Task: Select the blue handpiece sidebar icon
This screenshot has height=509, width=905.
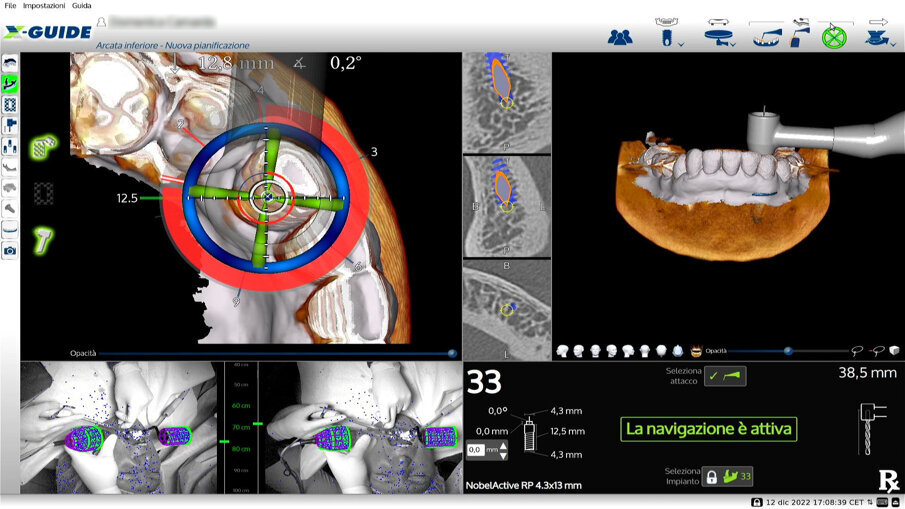Action: point(10,125)
